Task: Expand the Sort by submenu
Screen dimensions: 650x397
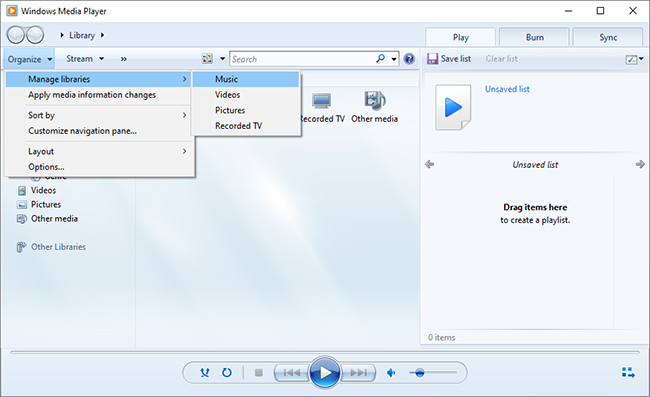Action: (107, 115)
